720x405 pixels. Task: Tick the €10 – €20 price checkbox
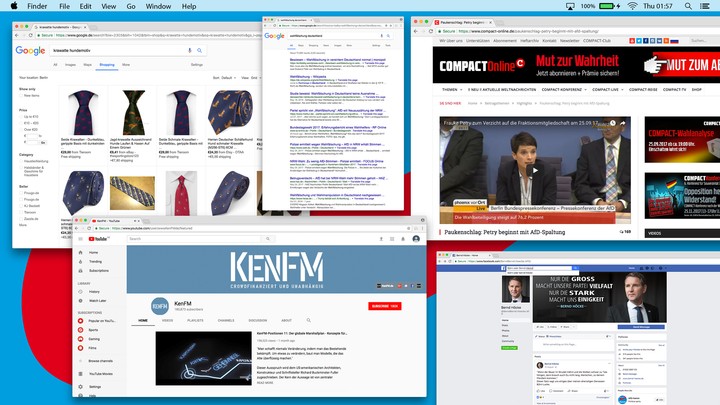point(21,123)
